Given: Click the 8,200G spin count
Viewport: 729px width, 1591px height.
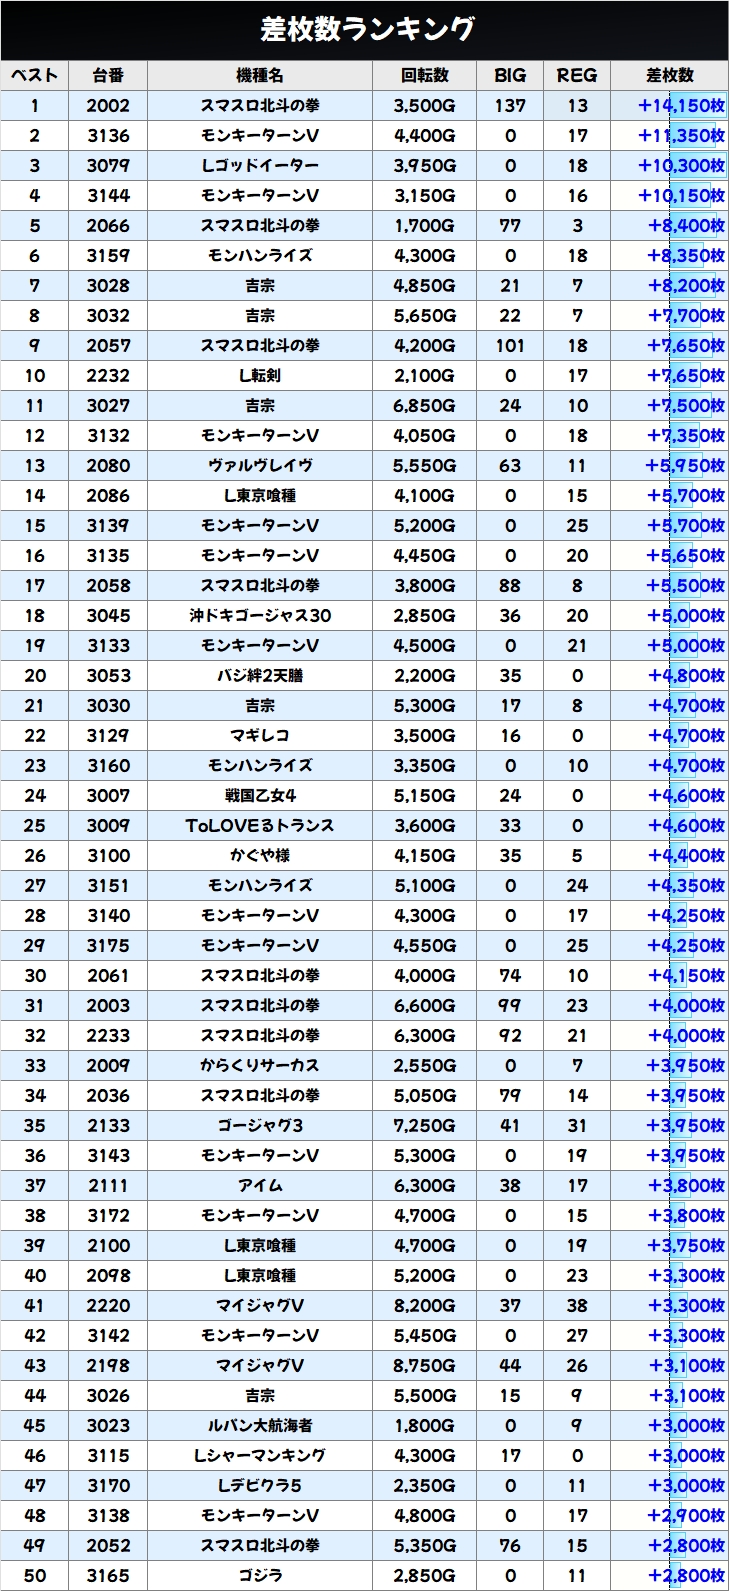Looking at the screenshot, I should [x=425, y=1306].
